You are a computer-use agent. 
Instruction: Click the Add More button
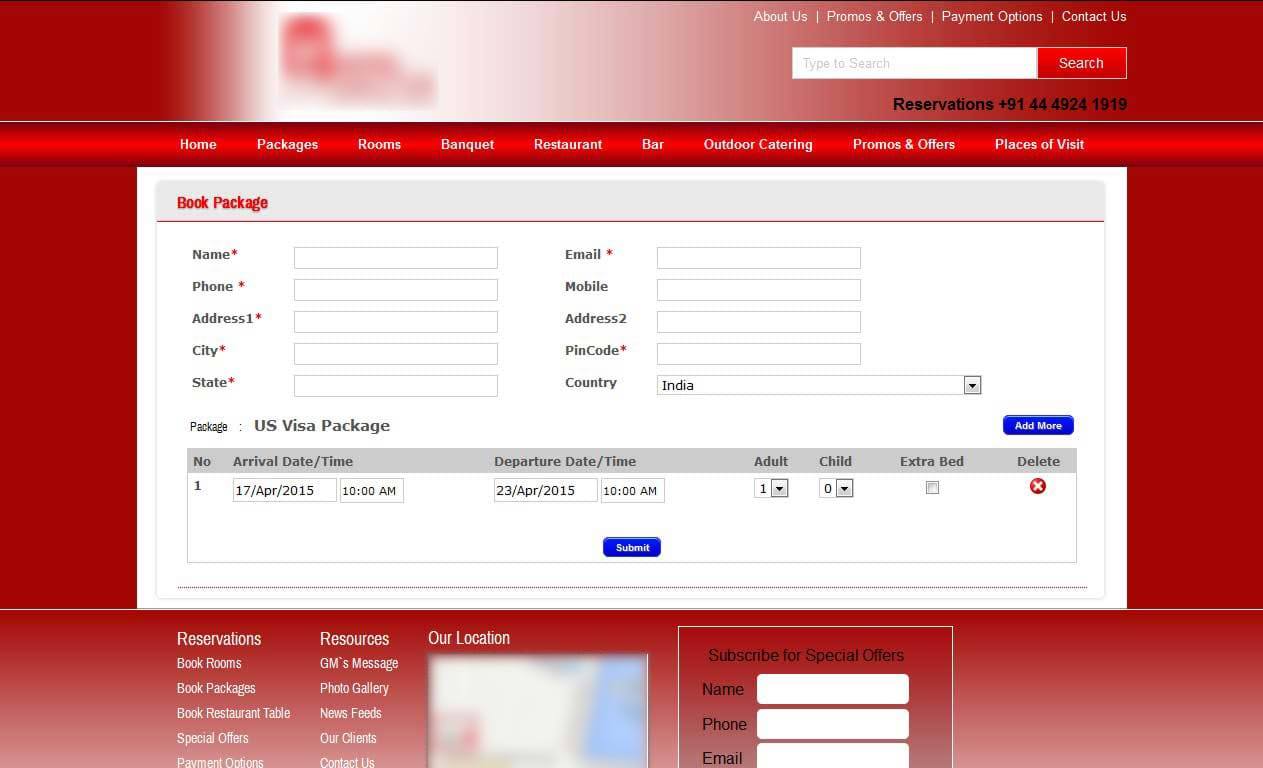point(1038,425)
